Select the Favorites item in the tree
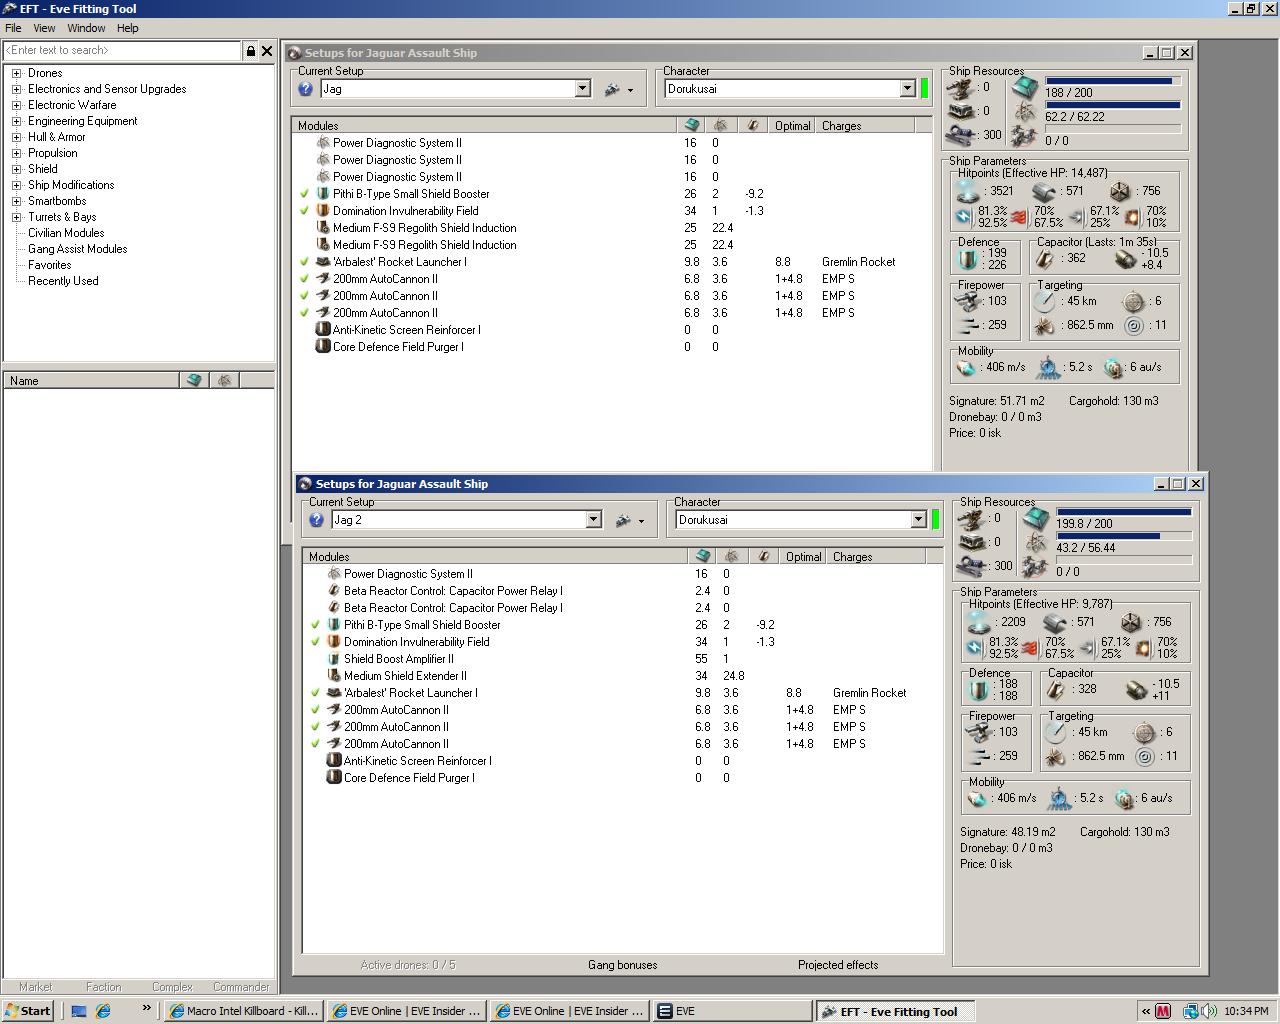Image resolution: width=1280 pixels, height=1024 pixels. tap(50, 265)
